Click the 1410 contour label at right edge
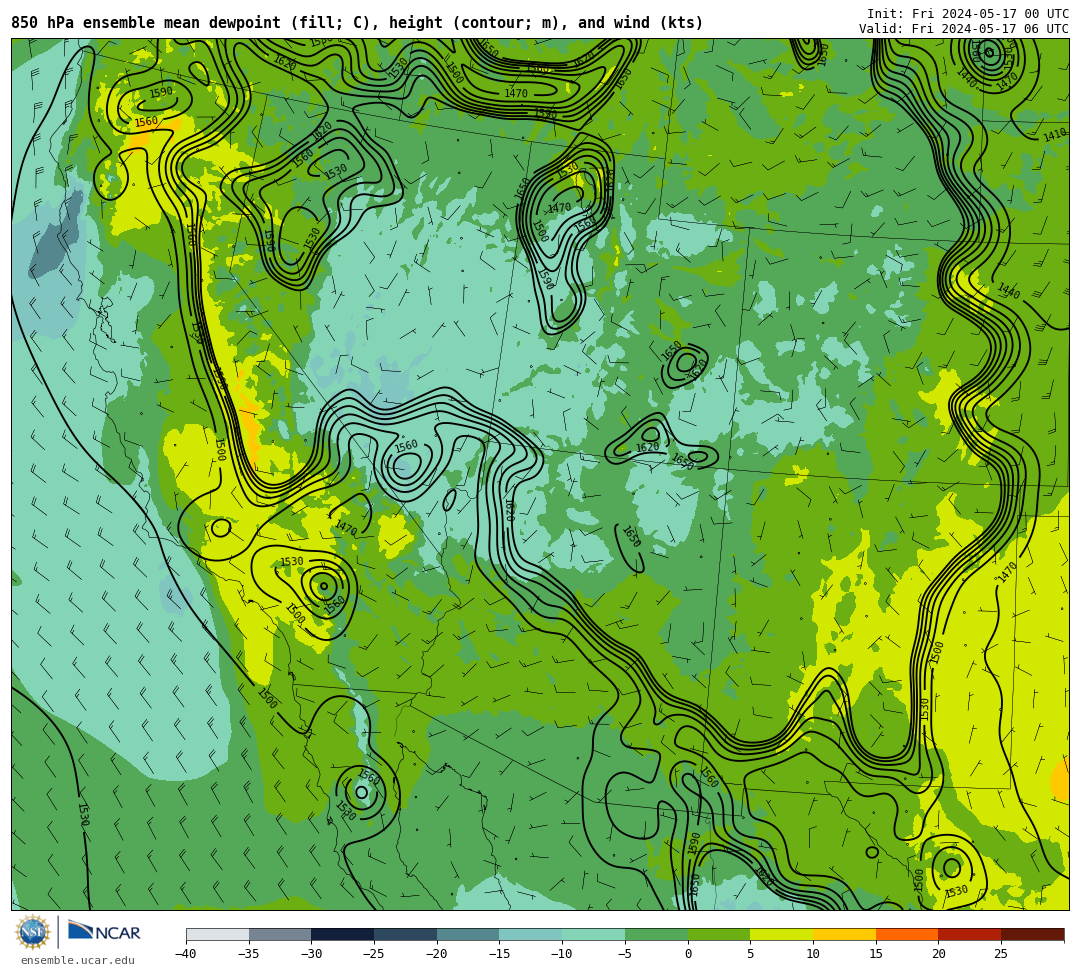The image size is (1080, 973). (x=1055, y=136)
